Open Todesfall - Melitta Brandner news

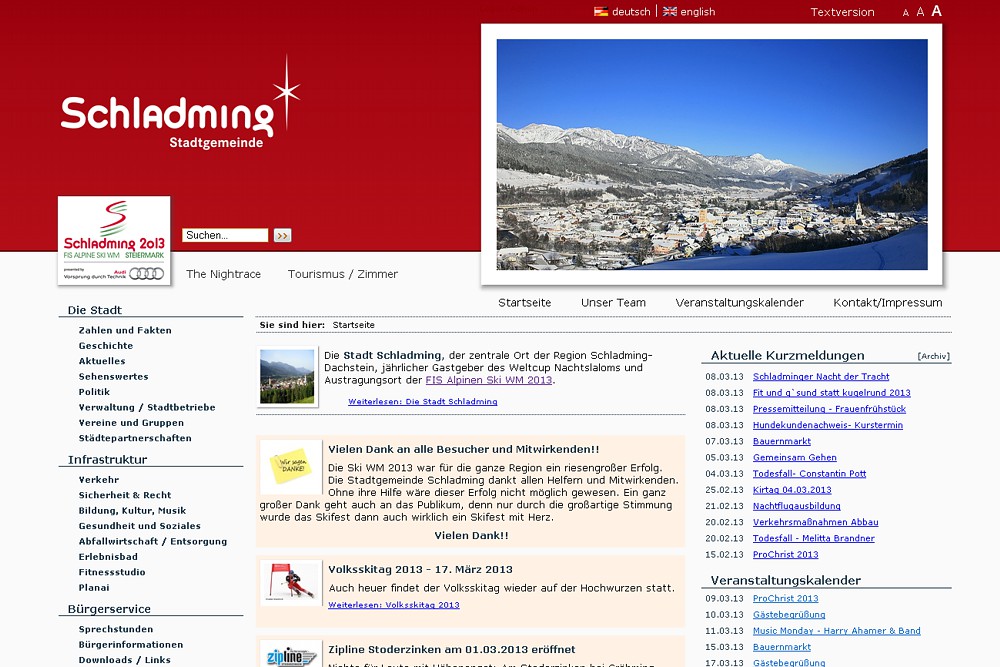tap(814, 538)
